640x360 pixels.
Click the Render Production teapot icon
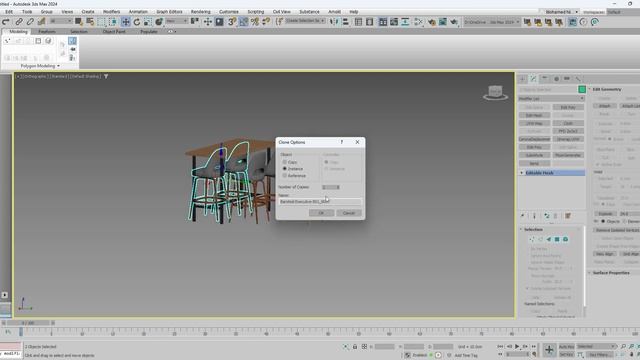pyautogui.click(x=454, y=22)
